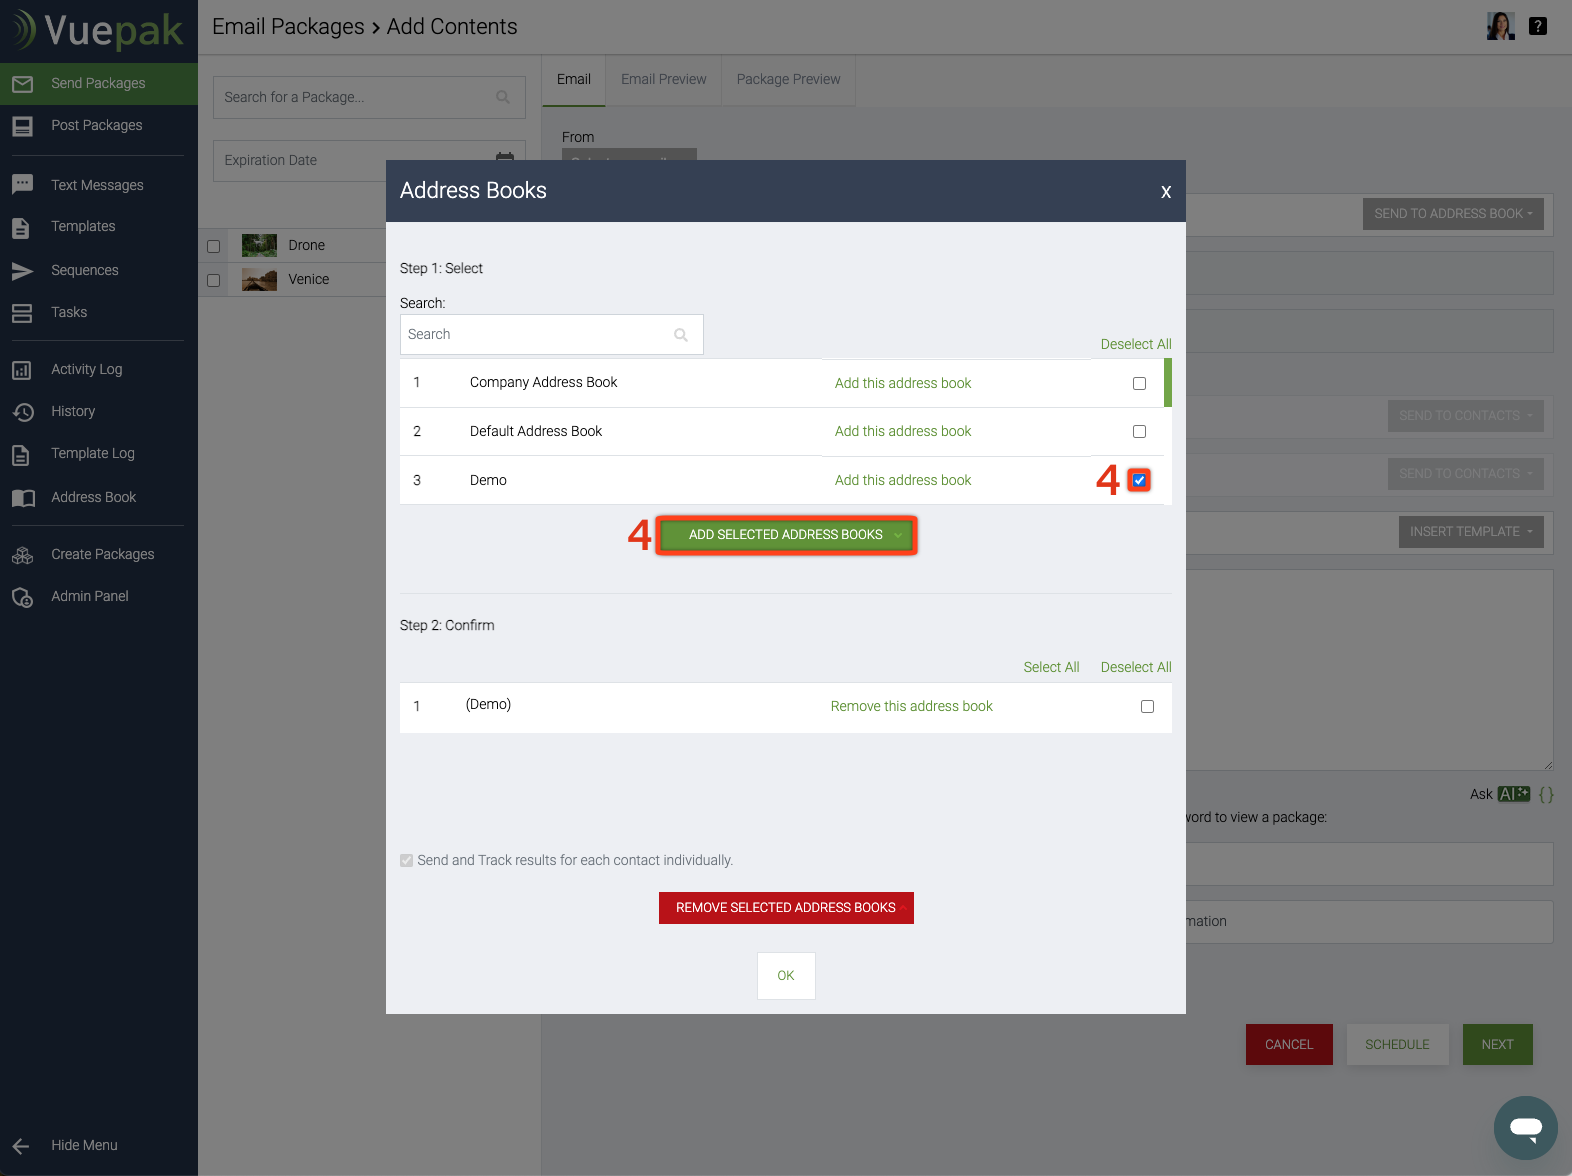Open the Activity Log chart icon
The height and width of the screenshot is (1176, 1572).
coord(22,370)
